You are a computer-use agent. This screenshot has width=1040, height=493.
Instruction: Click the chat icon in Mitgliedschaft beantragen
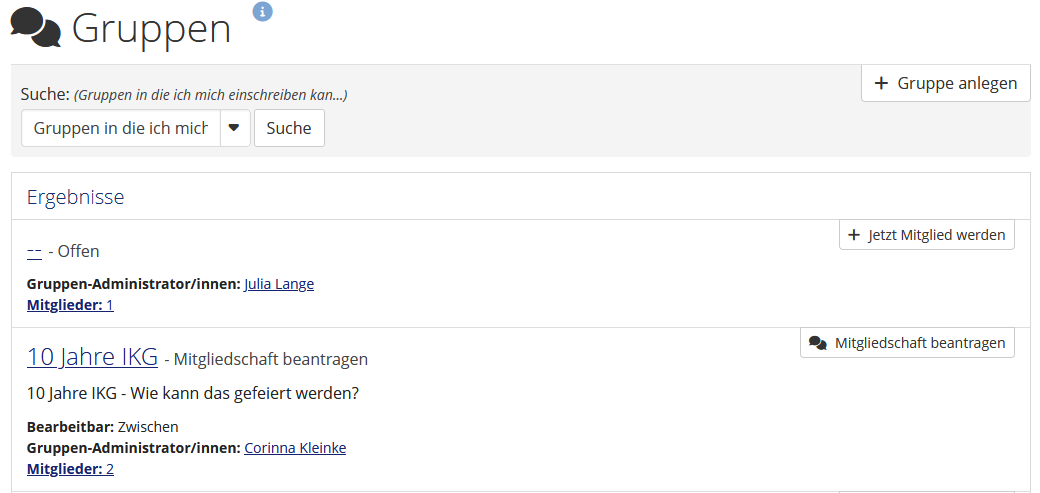click(x=818, y=343)
